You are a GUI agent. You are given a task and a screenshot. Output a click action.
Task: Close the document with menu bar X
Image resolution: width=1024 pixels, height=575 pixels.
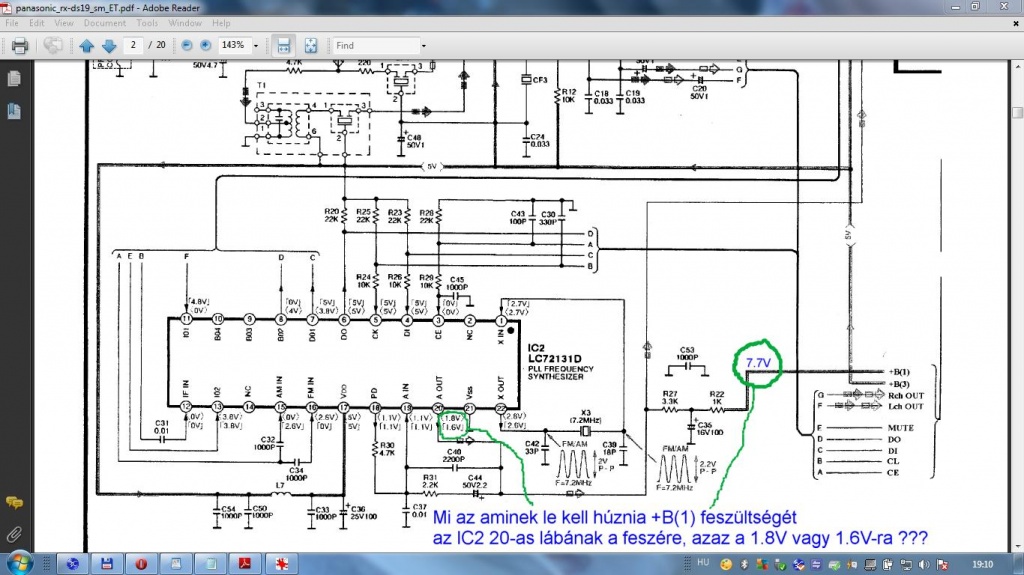pyautogui.click(x=1016, y=23)
